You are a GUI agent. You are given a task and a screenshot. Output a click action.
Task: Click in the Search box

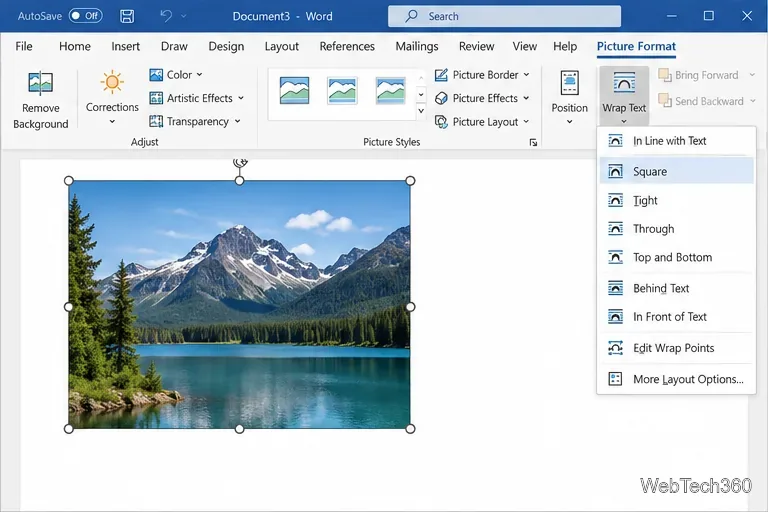coord(504,16)
